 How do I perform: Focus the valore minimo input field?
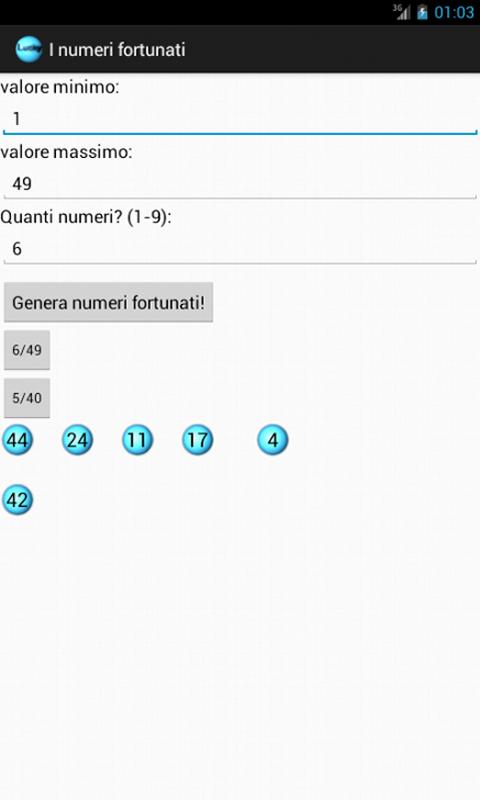point(240,119)
